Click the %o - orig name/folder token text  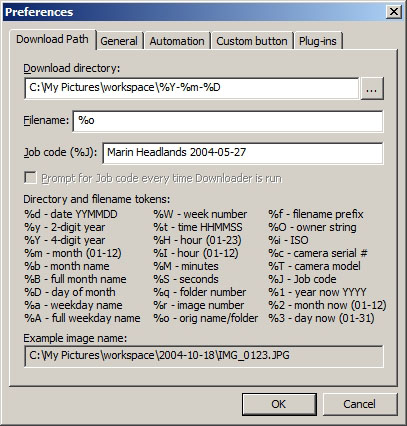click(x=206, y=318)
